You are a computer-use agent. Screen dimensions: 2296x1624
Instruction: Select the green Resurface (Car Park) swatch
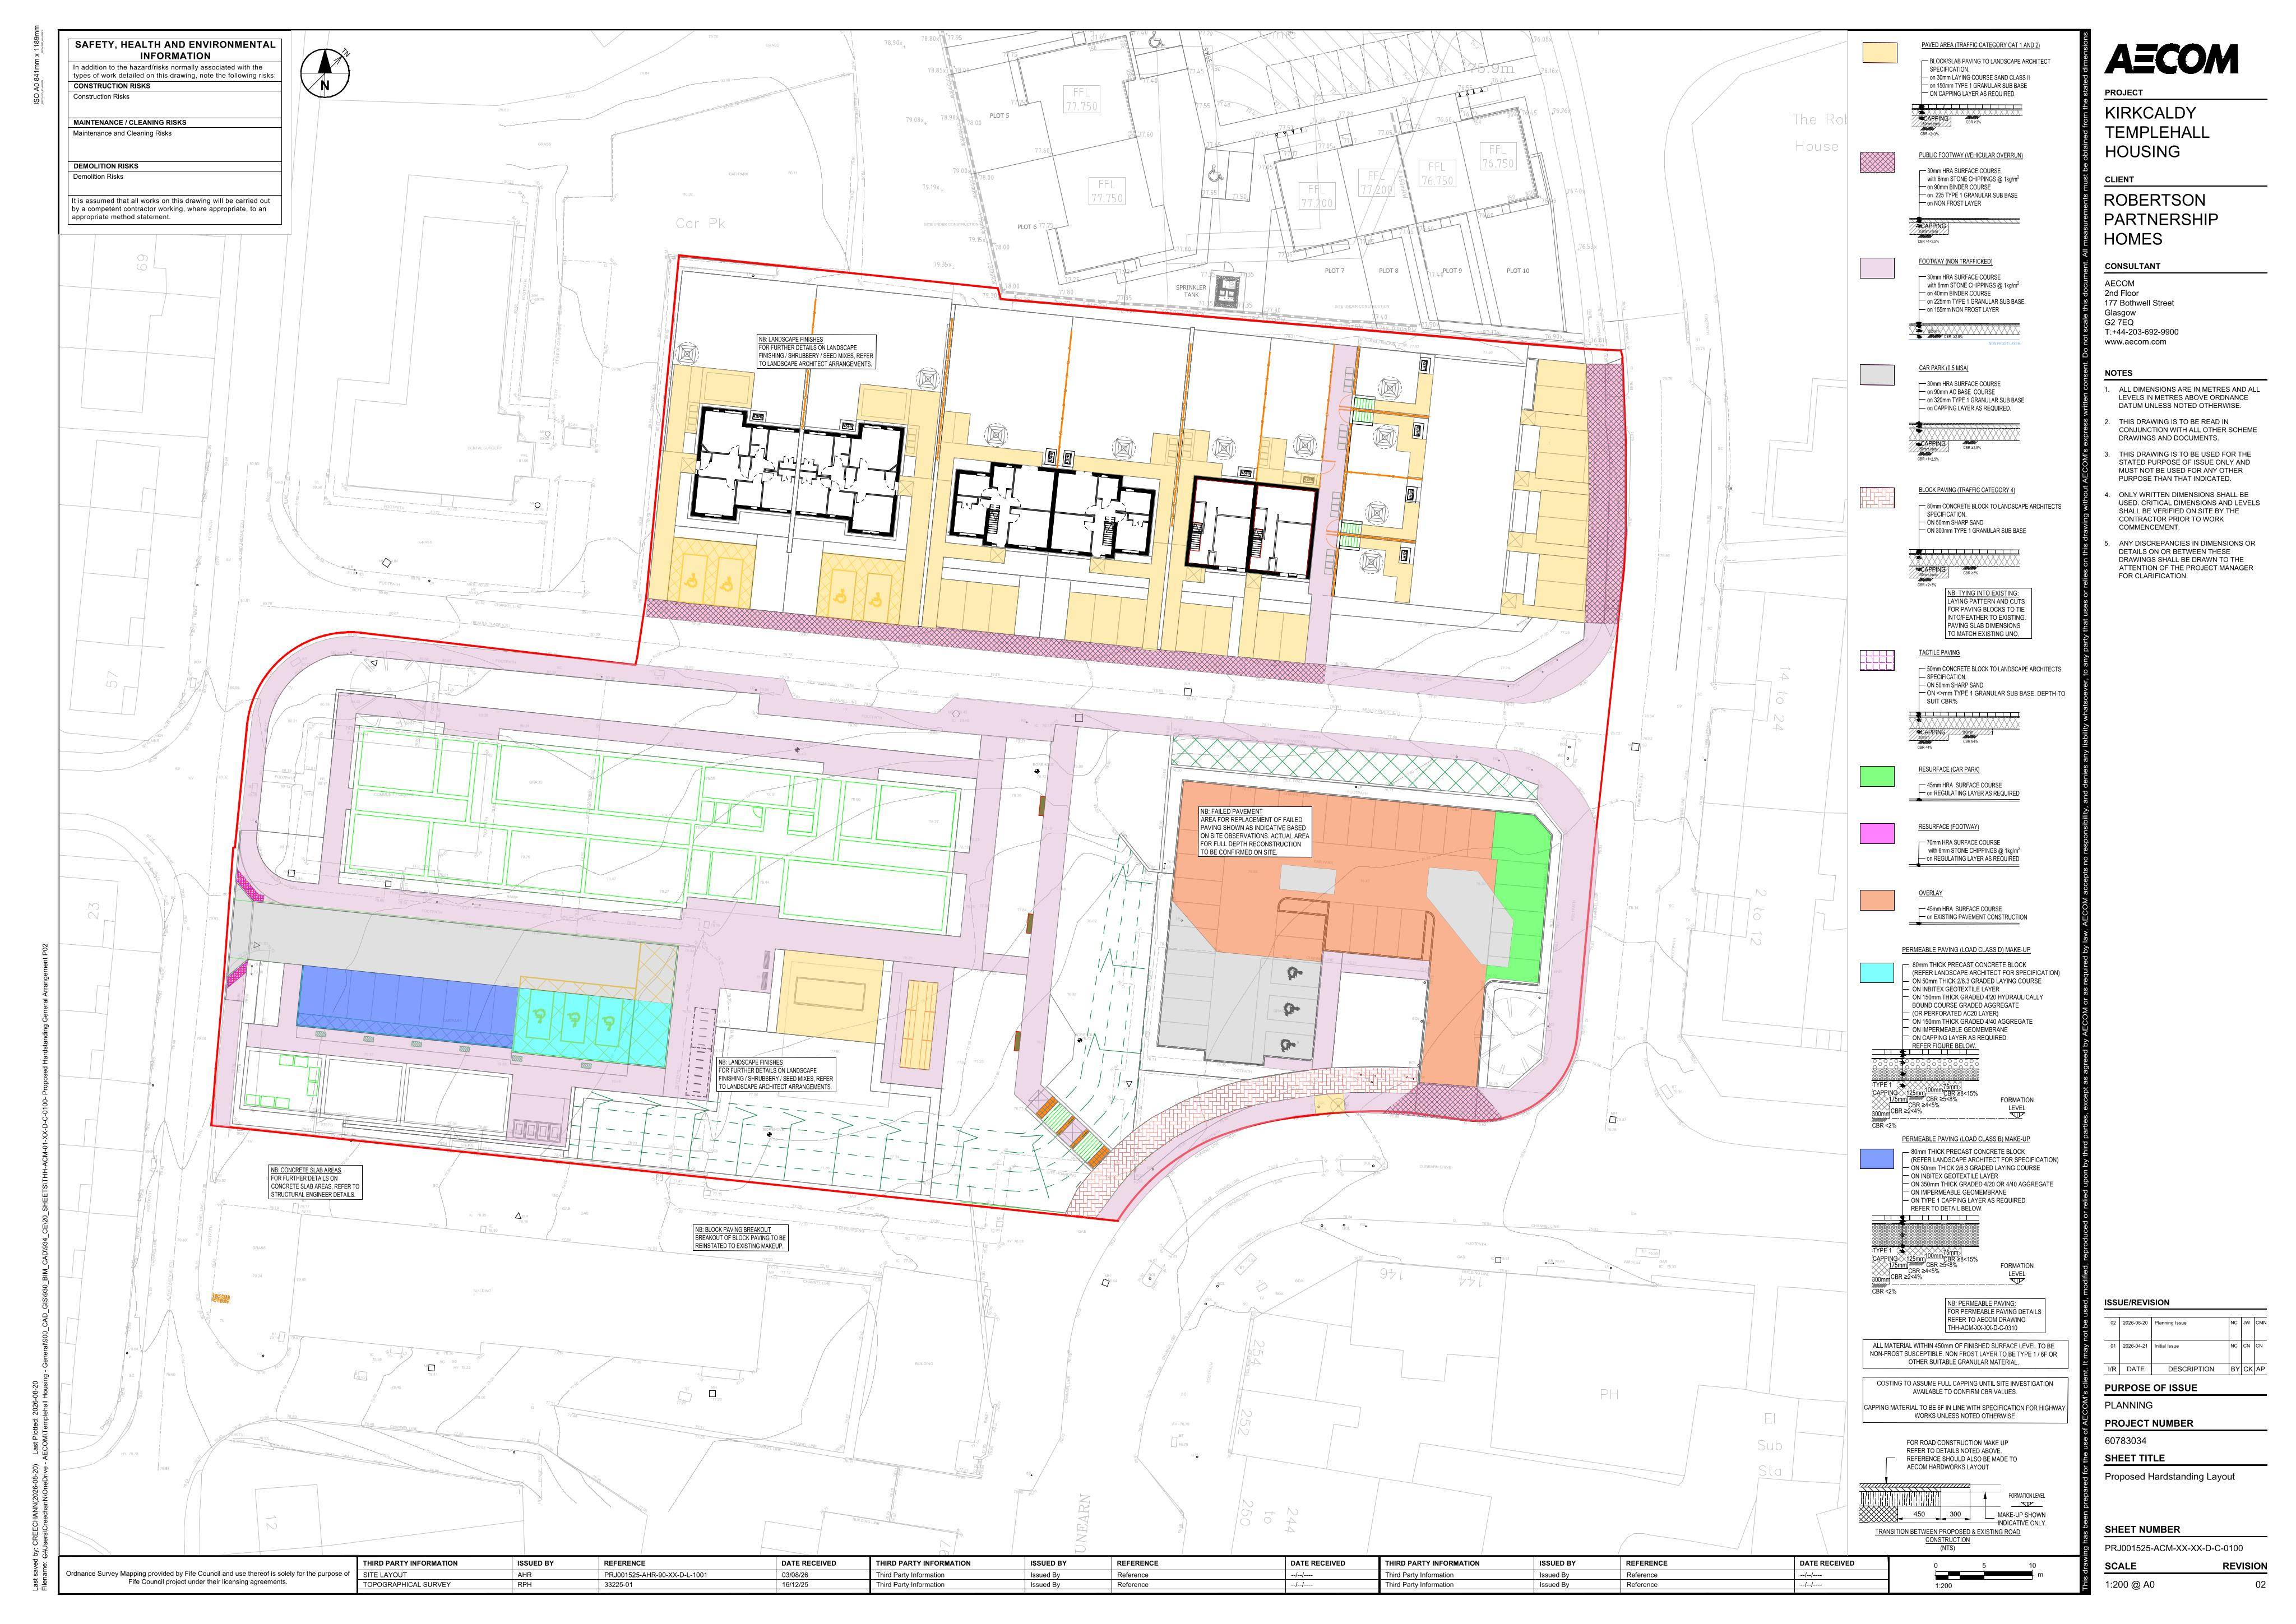click(x=1877, y=776)
